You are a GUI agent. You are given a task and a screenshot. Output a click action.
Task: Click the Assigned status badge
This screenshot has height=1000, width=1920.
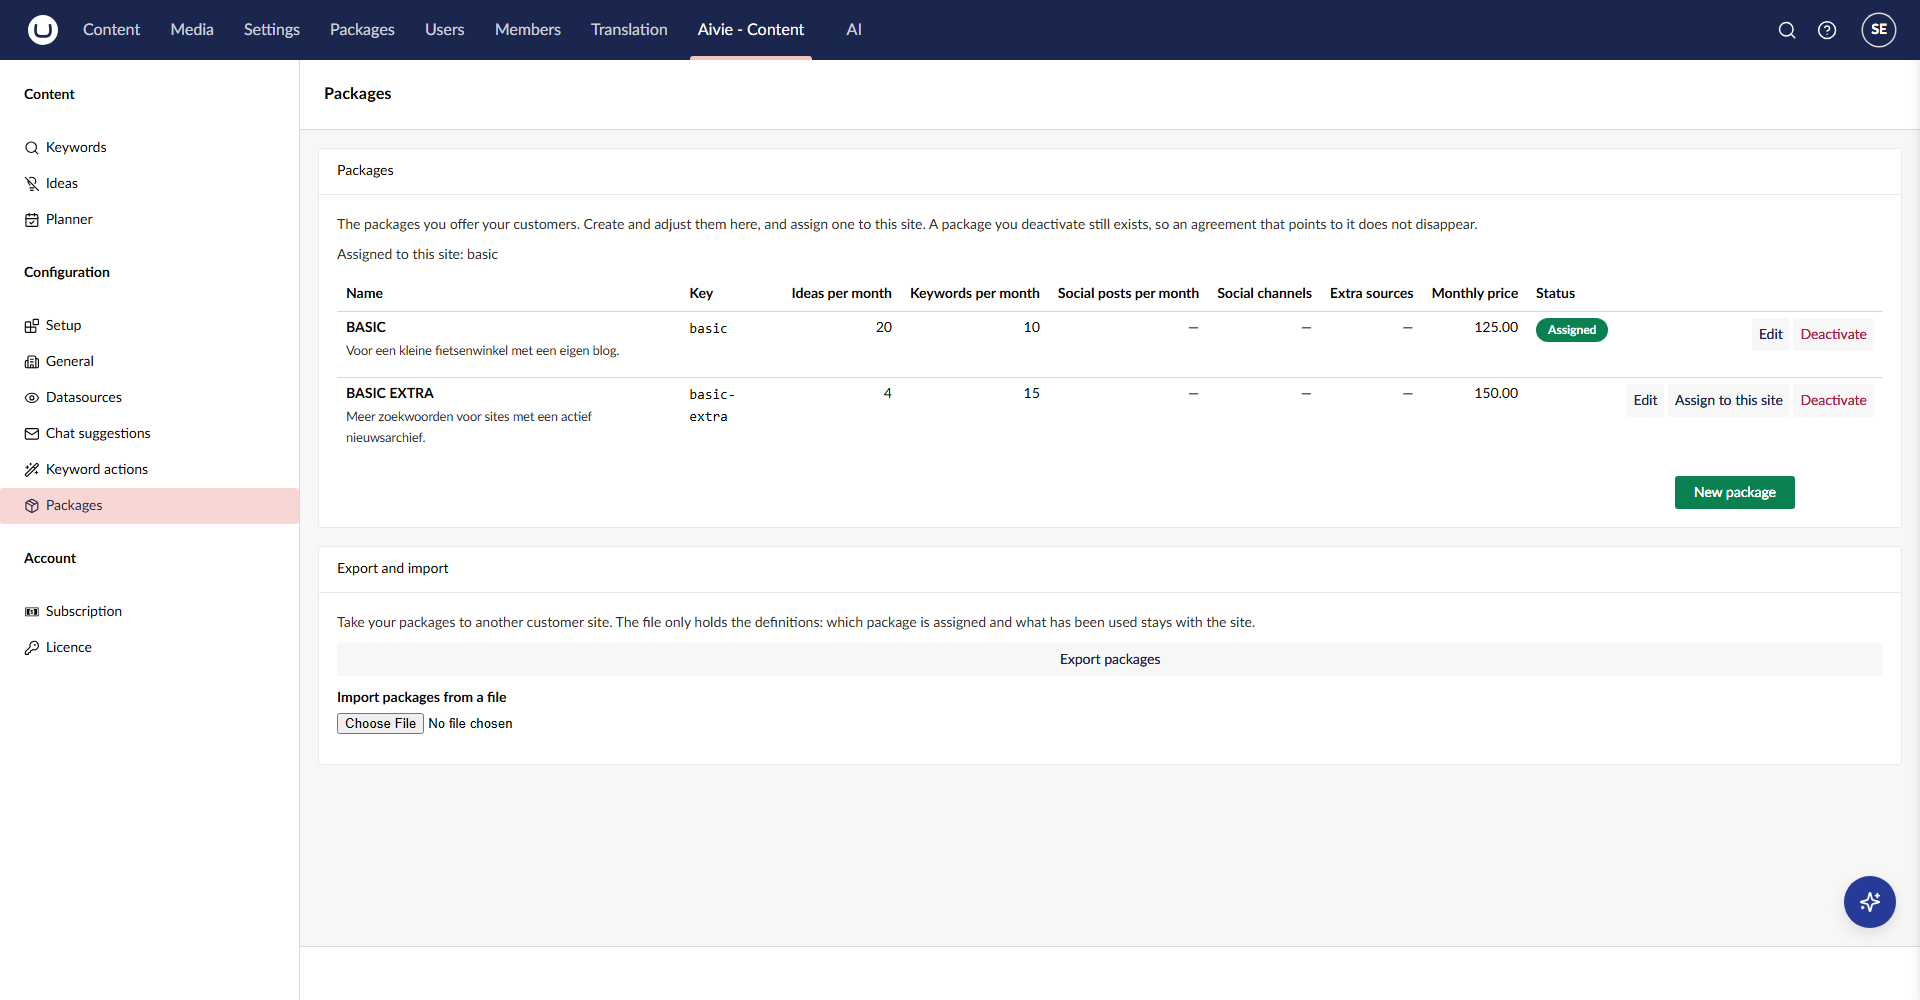[x=1571, y=330]
